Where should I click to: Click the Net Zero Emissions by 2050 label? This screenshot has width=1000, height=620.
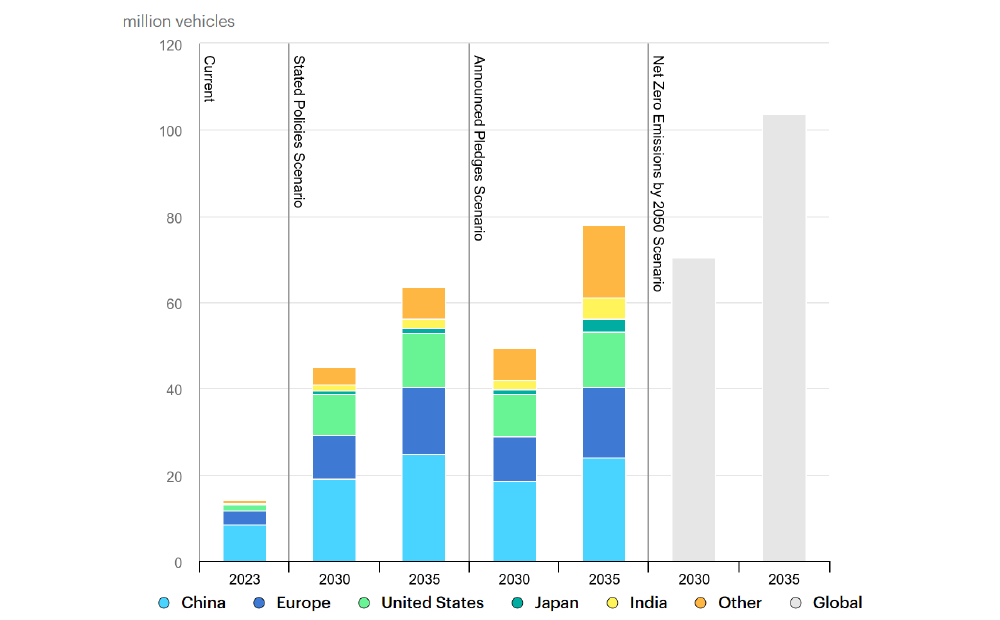pos(658,172)
